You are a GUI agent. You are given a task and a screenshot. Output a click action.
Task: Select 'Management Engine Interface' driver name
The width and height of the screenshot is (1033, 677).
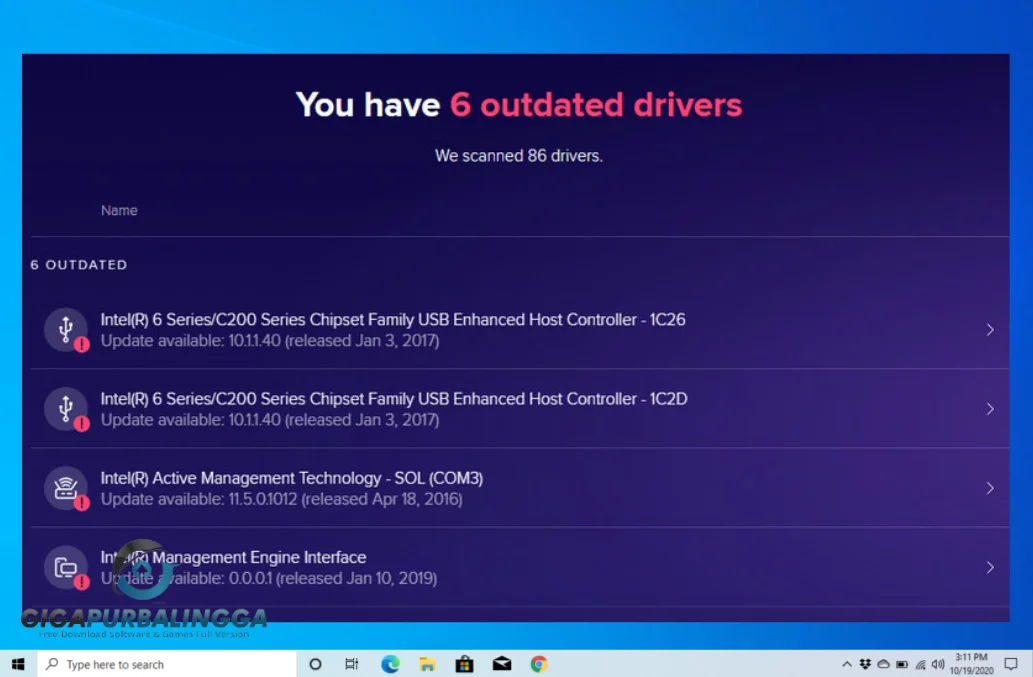pyautogui.click(x=233, y=557)
